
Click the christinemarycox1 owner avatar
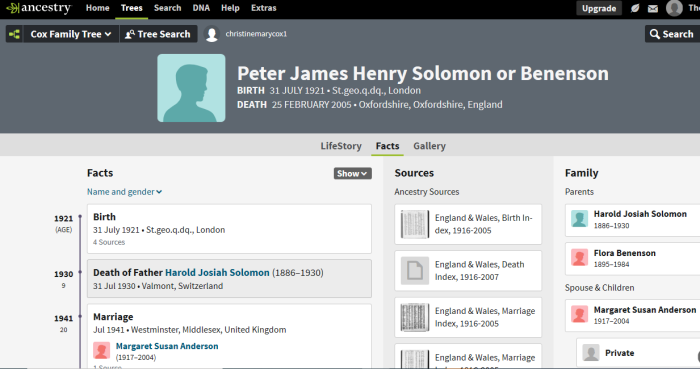212,34
